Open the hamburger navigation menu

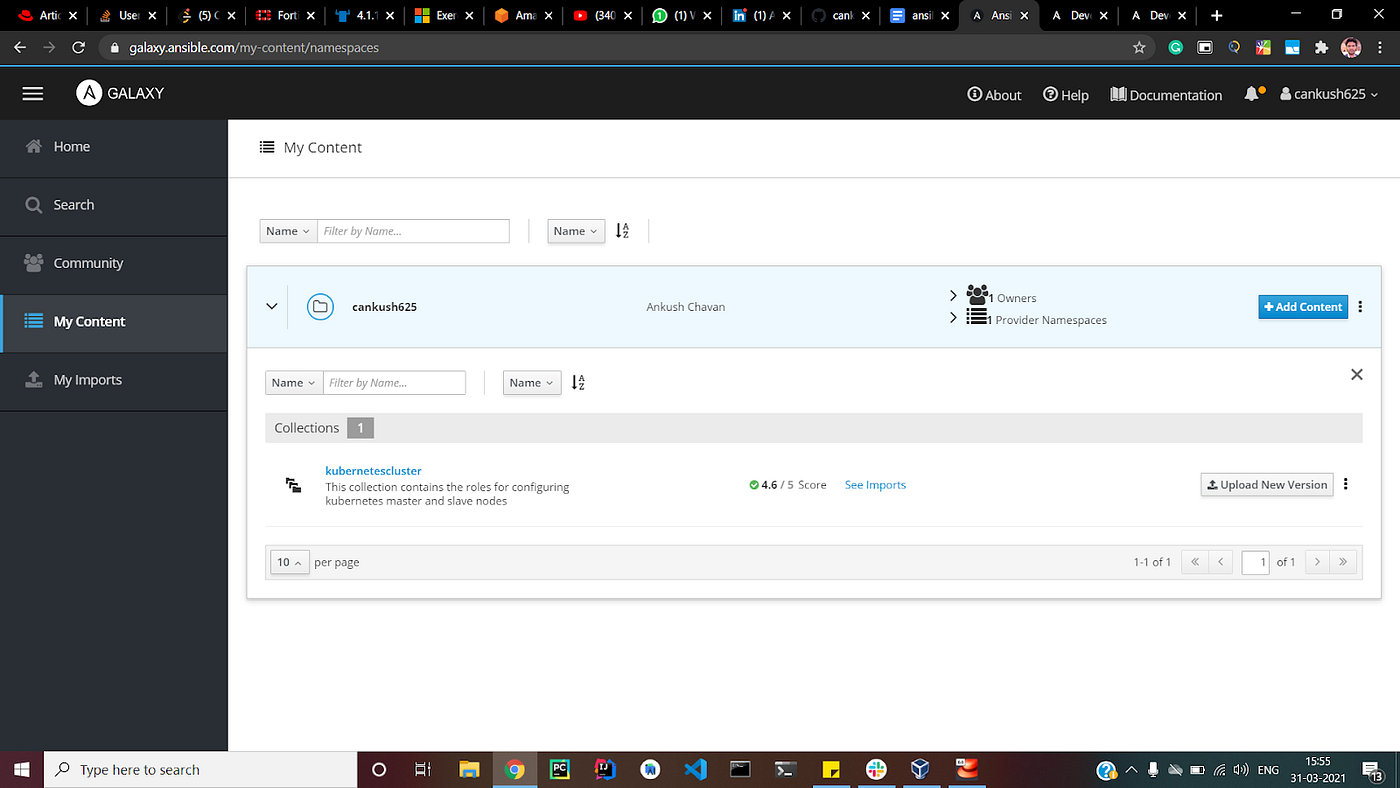[33, 93]
